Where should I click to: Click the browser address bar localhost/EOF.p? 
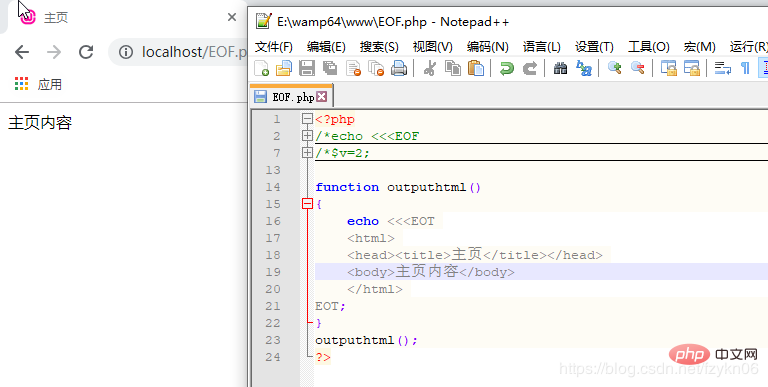click(178, 52)
